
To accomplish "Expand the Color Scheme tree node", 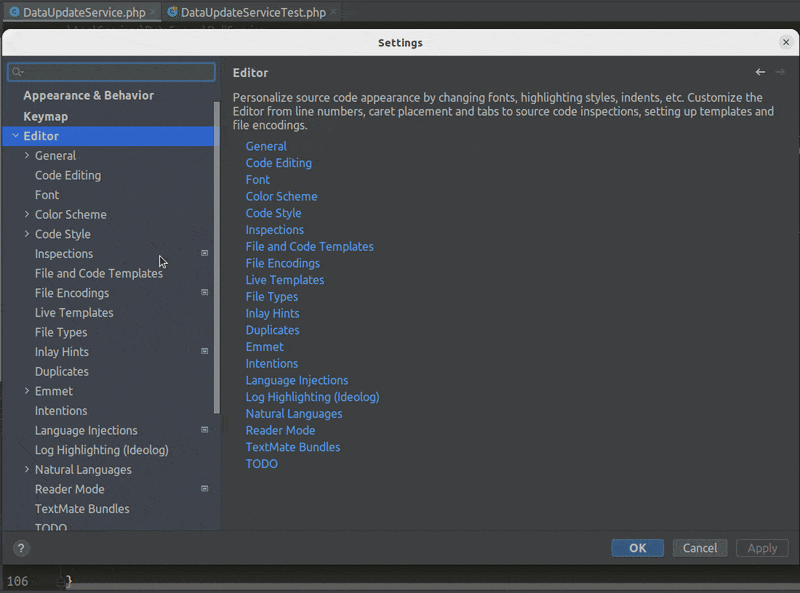I will [27, 214].
